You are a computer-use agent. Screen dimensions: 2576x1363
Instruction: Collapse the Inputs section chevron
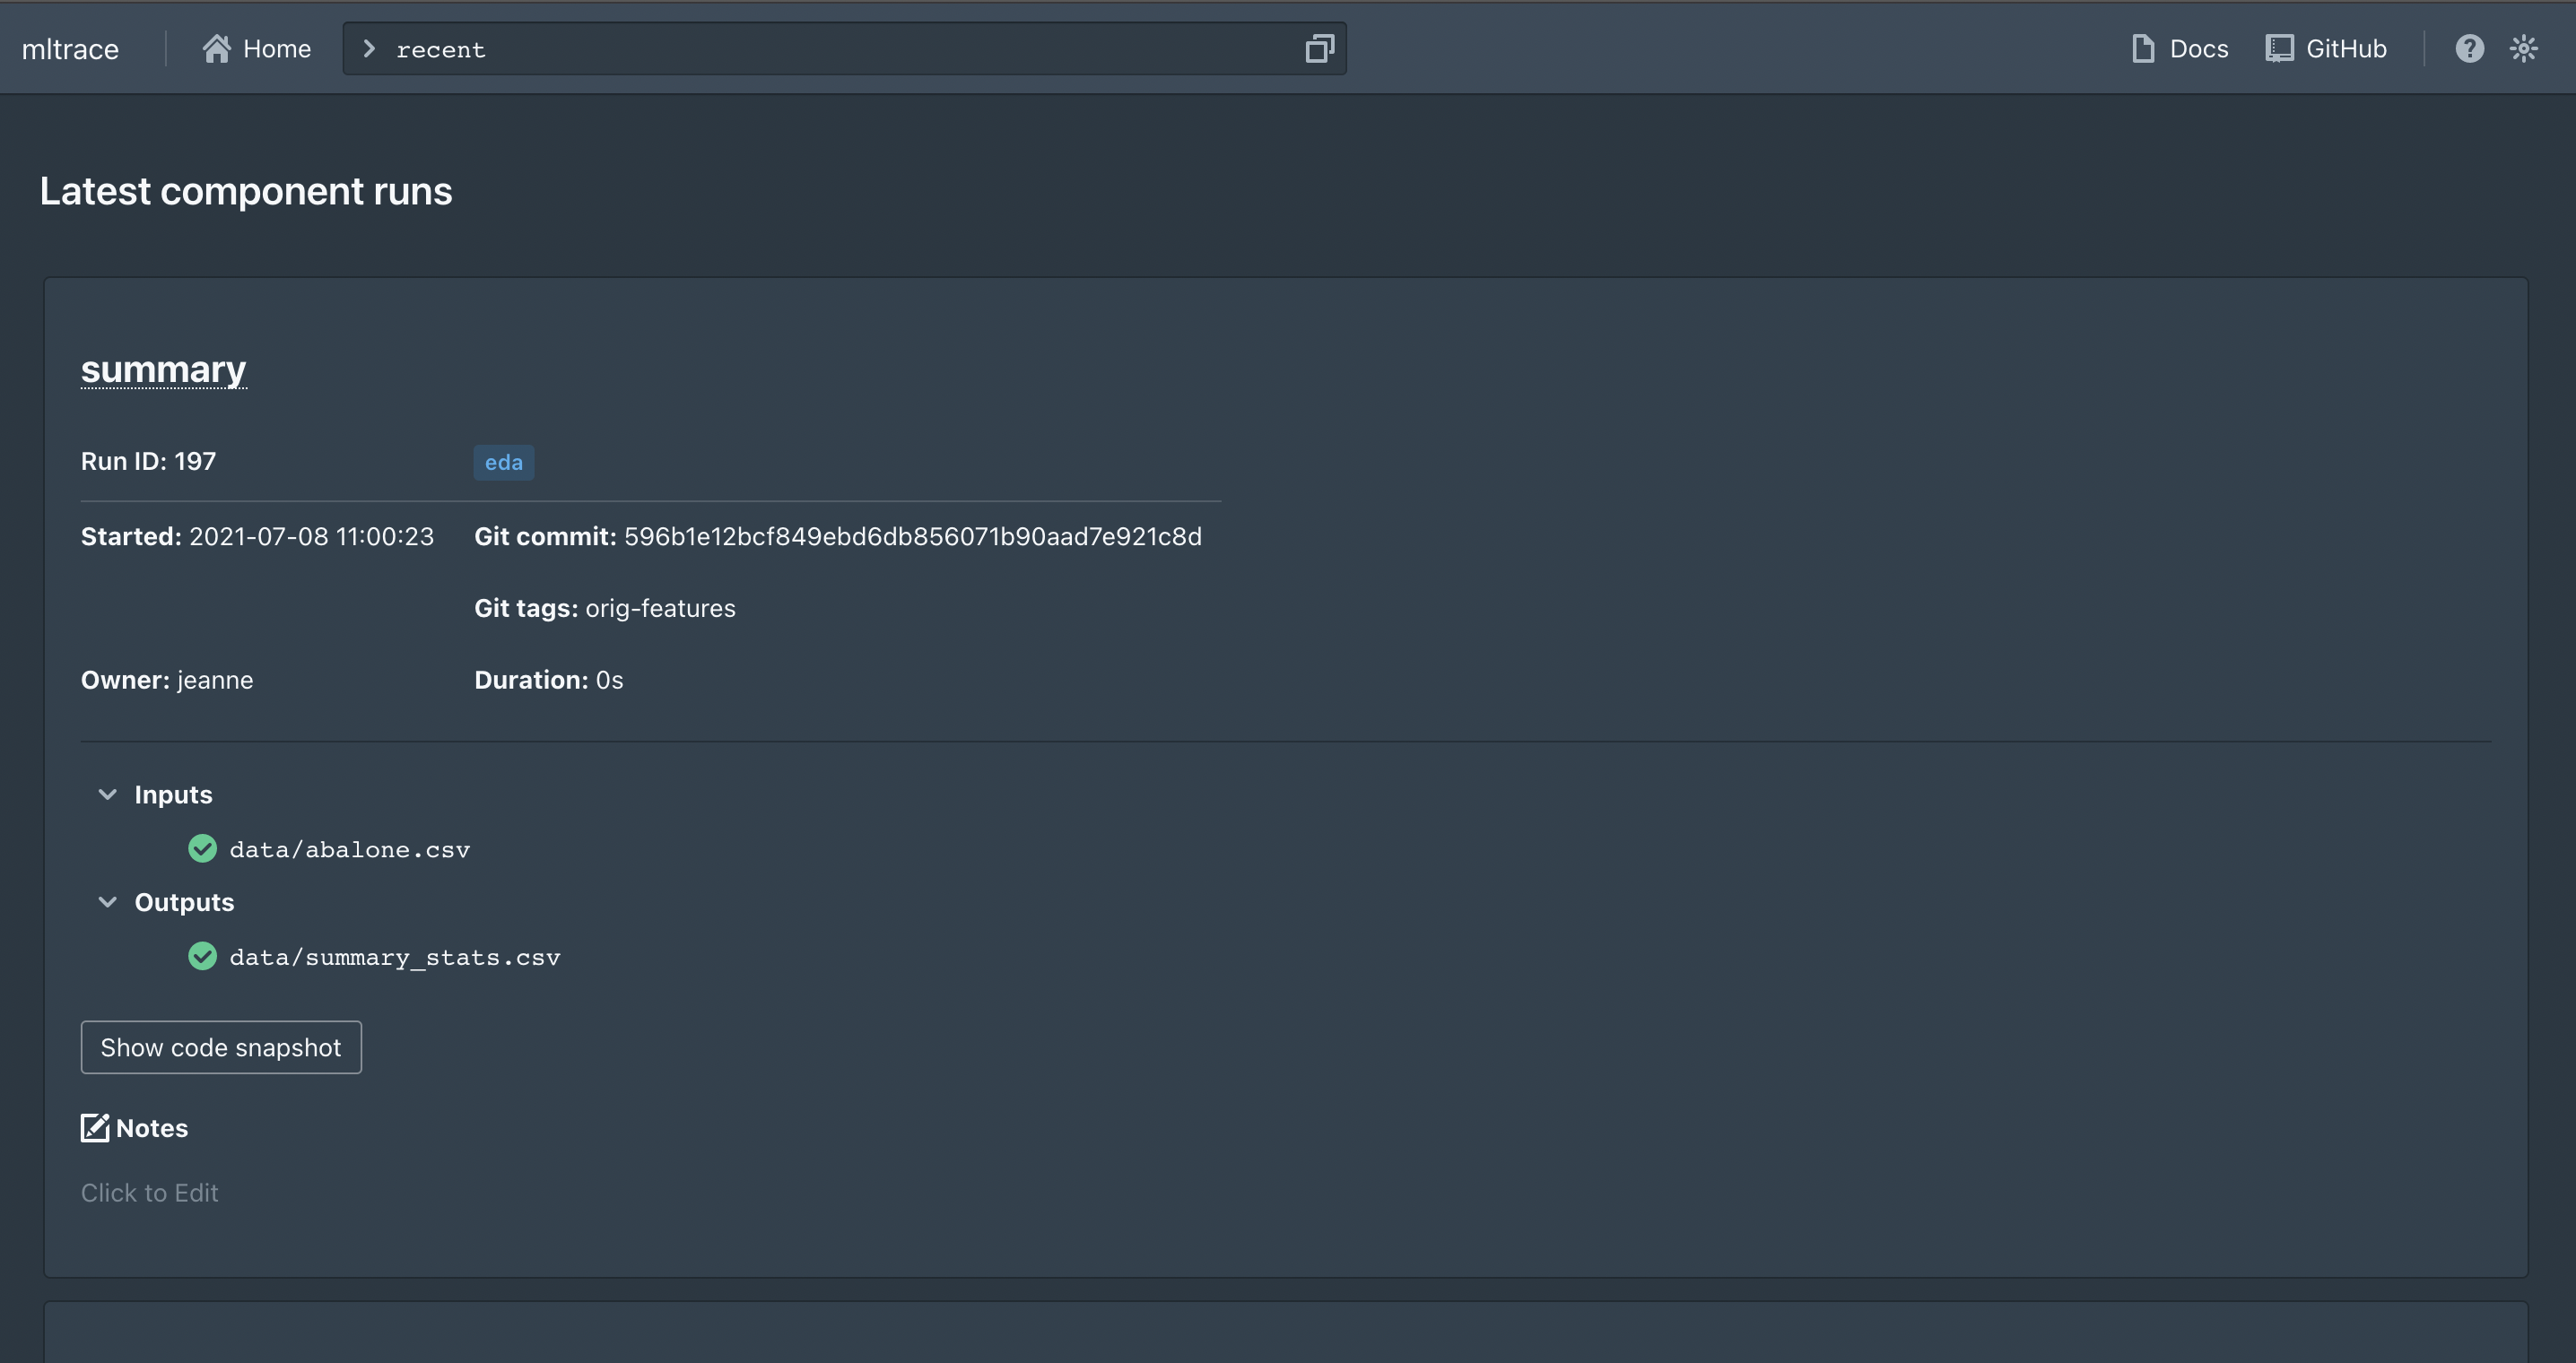point(108,794)
